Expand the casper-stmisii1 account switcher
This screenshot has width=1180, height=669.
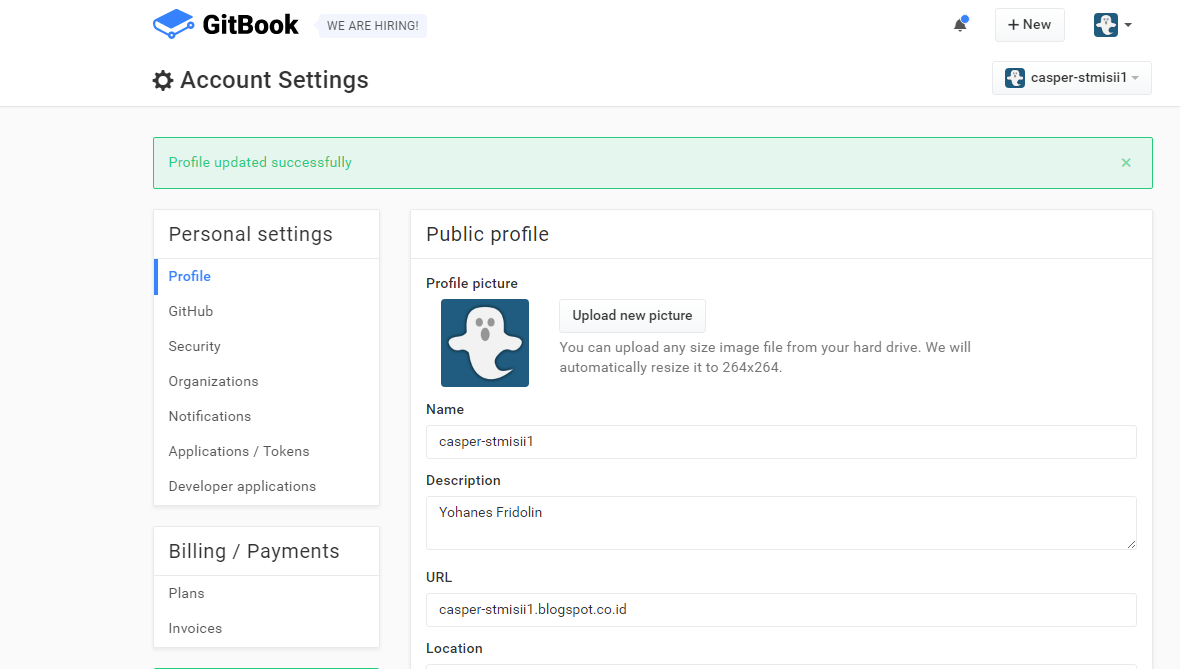coord(1072,78)
